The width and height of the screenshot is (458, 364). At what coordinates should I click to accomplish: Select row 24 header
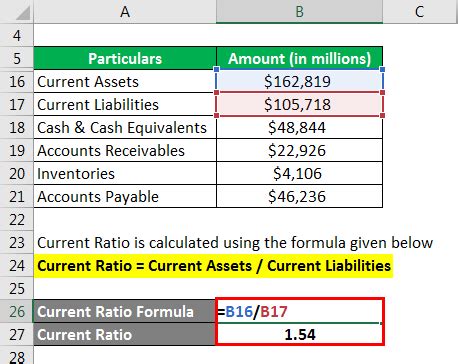(17, 265)
